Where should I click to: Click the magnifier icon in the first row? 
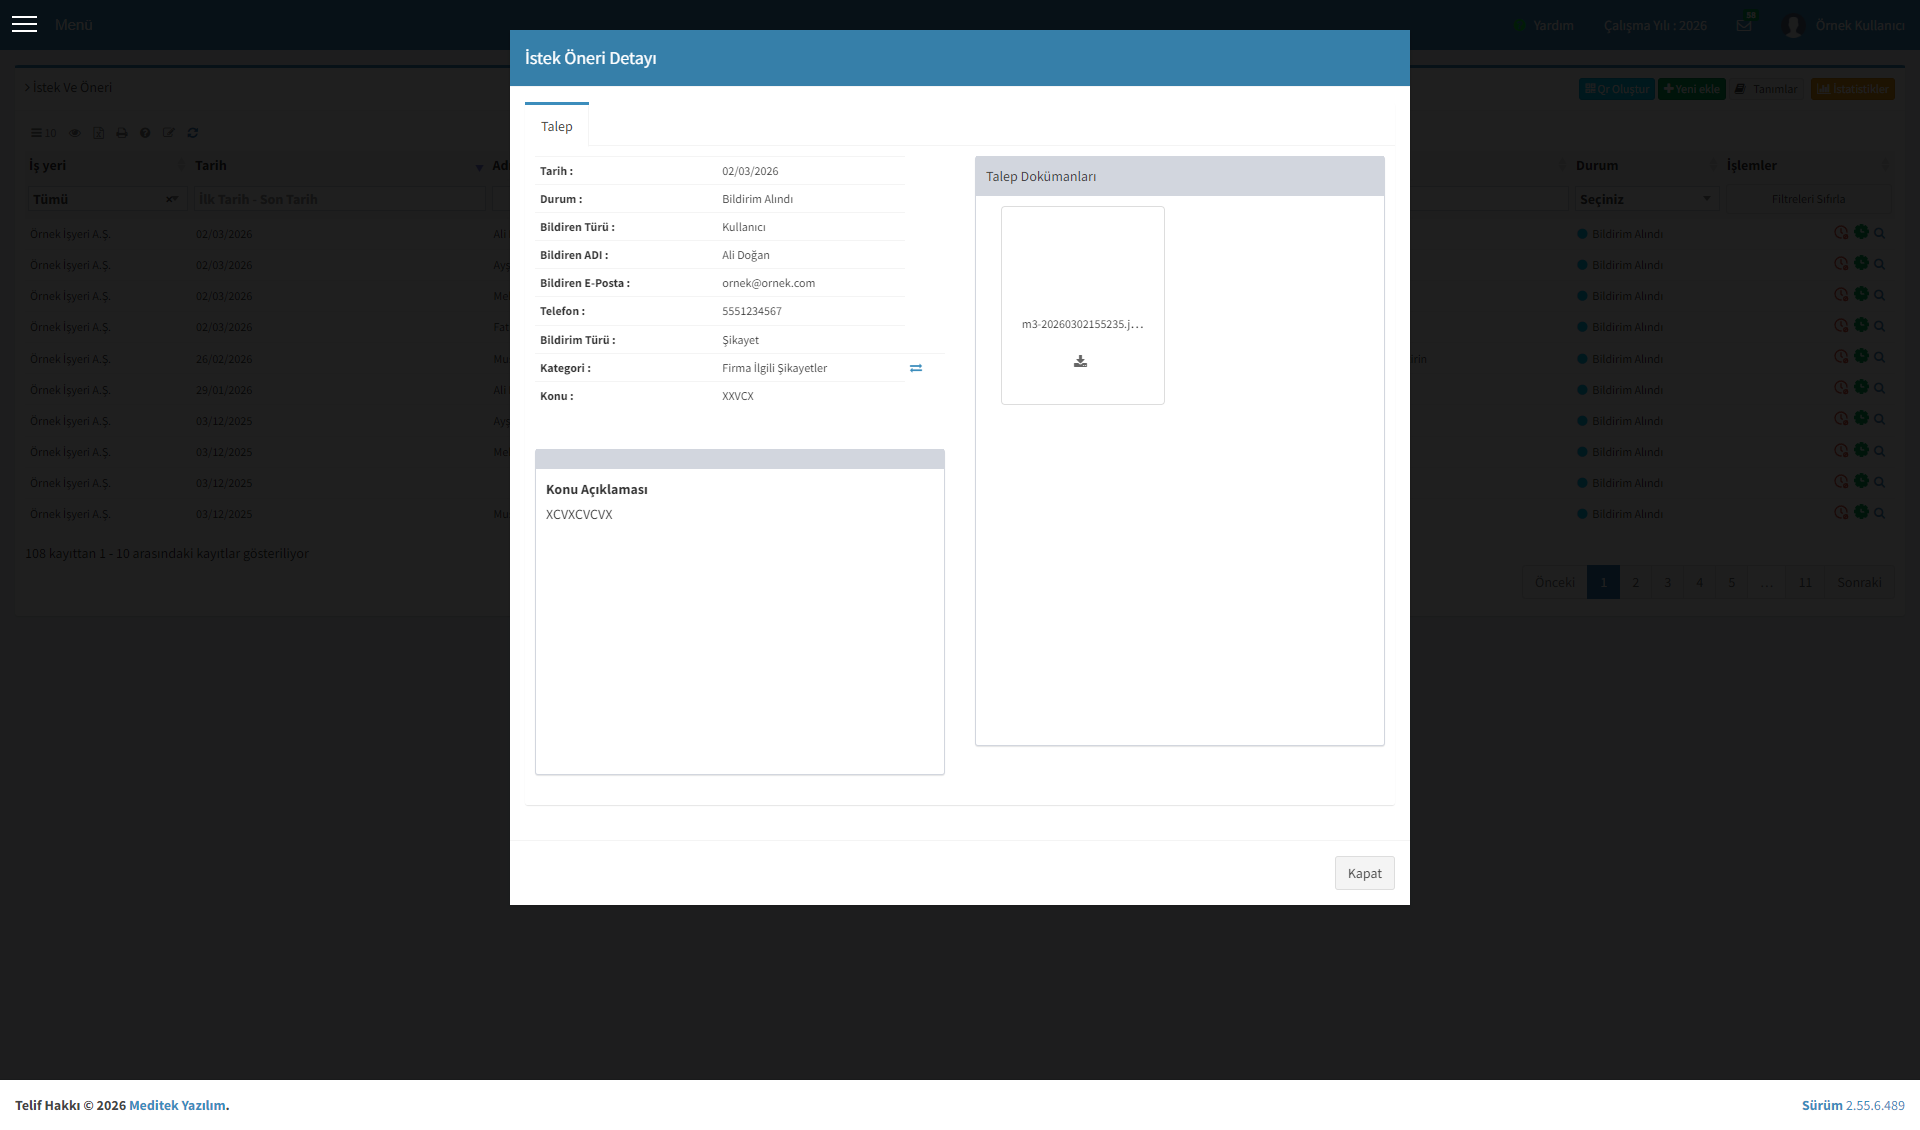pyautogui.click(x=1879, y=233)
